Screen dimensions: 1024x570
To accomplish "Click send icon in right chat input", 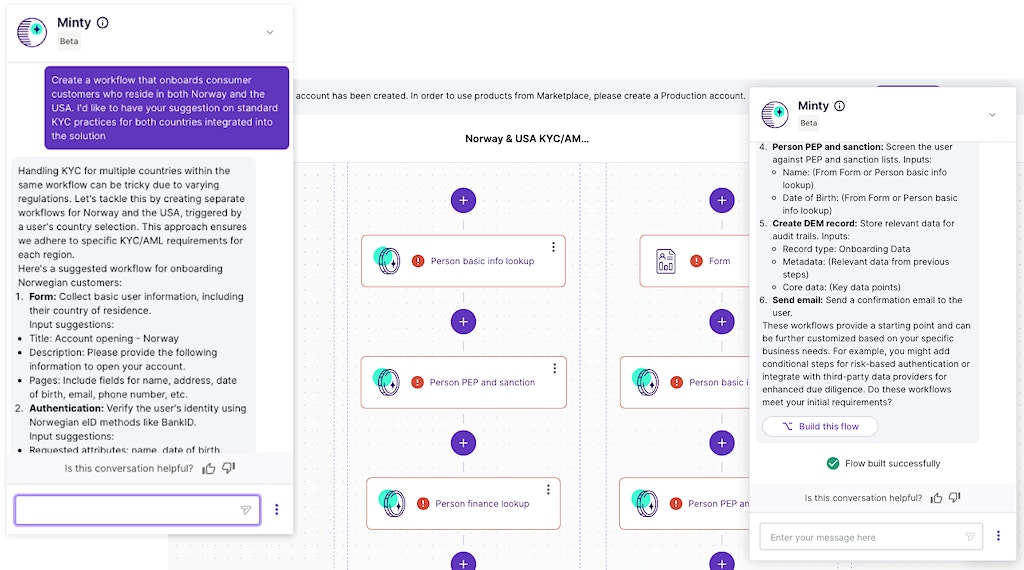I will 969,537.
